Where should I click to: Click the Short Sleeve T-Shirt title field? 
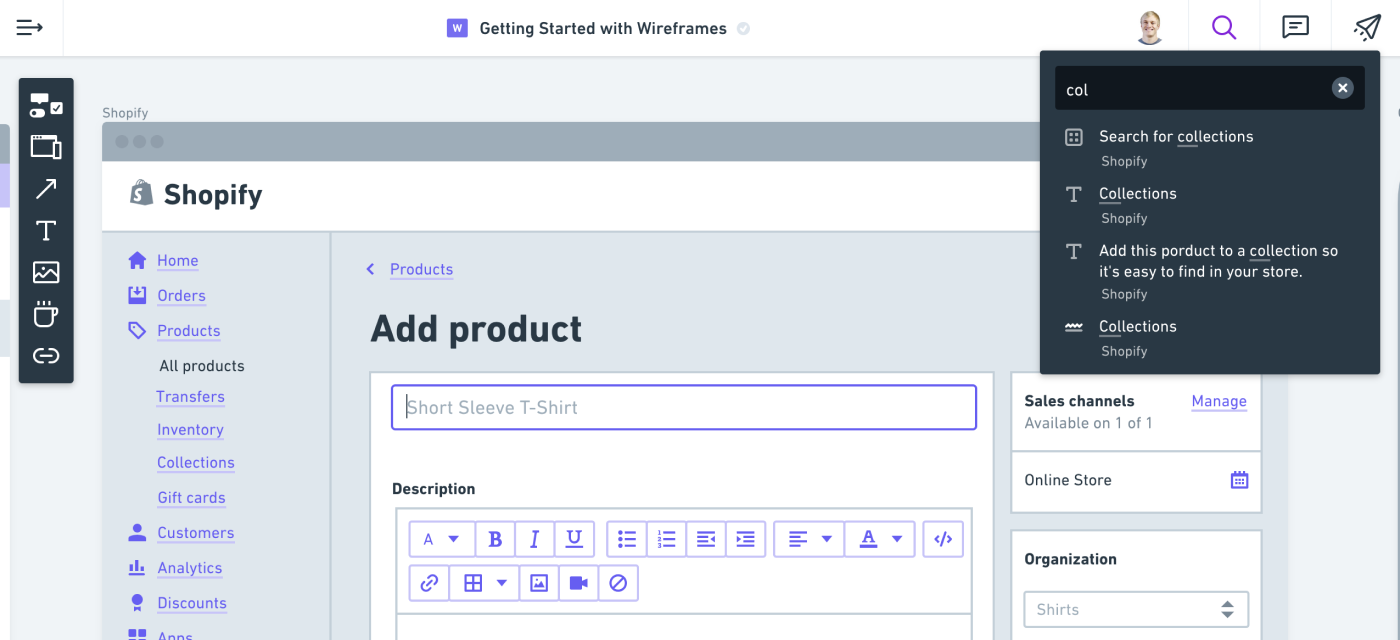(684, 408)
